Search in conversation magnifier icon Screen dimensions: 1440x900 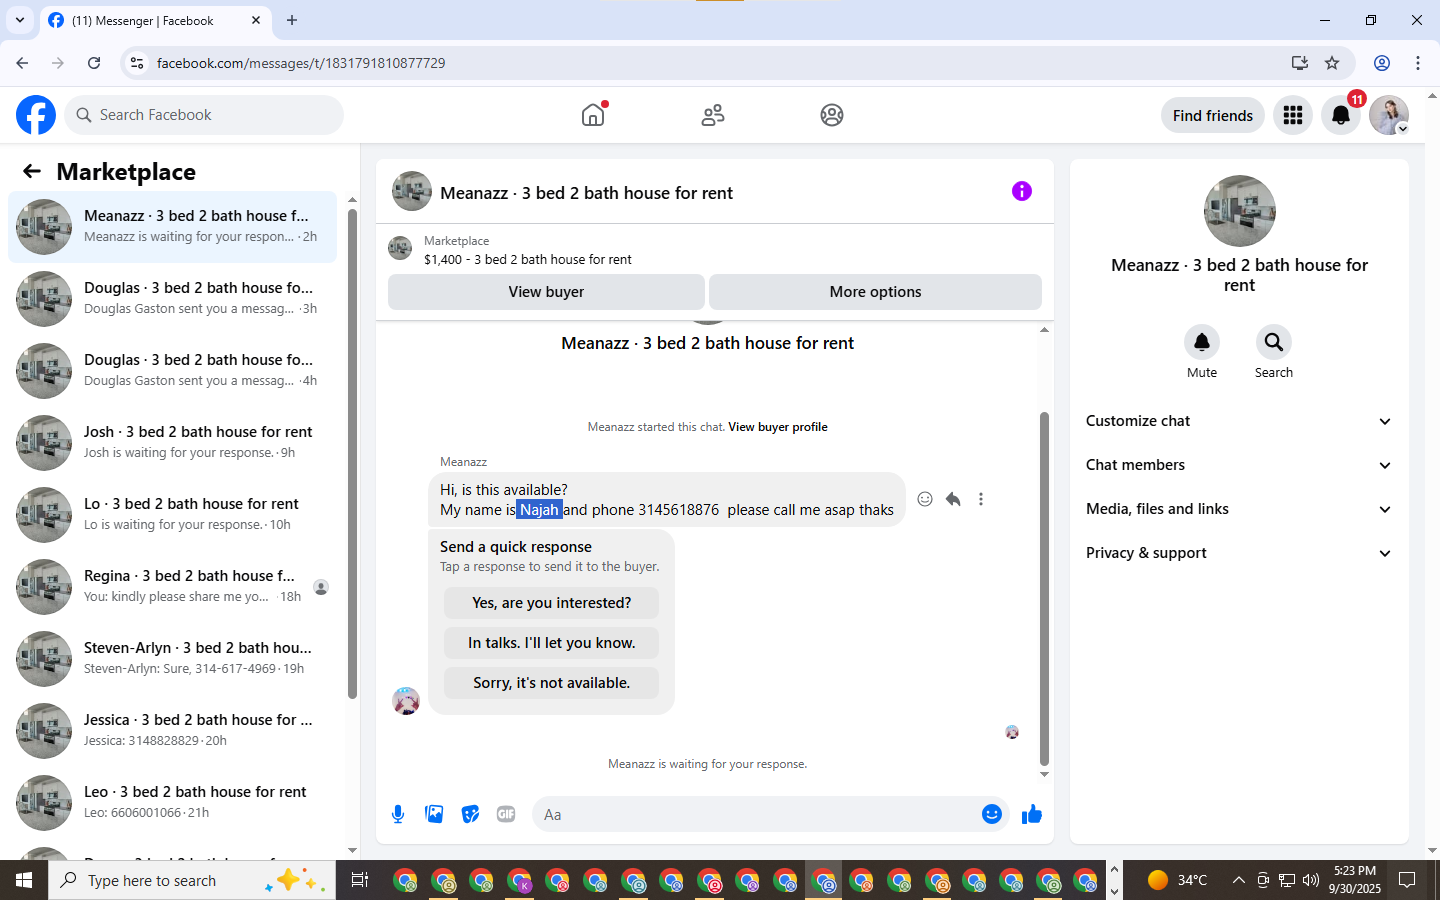[x=1274, y=342]
